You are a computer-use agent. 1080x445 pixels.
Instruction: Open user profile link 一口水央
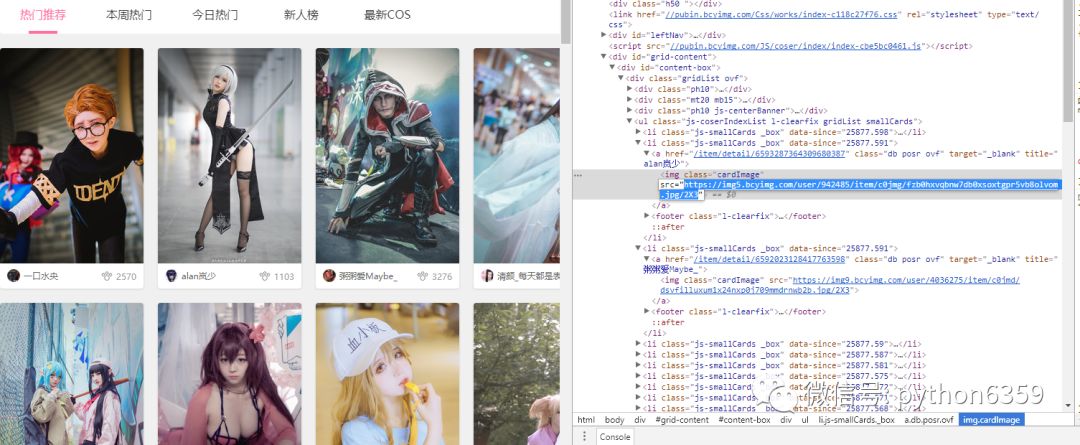(41, 276)
